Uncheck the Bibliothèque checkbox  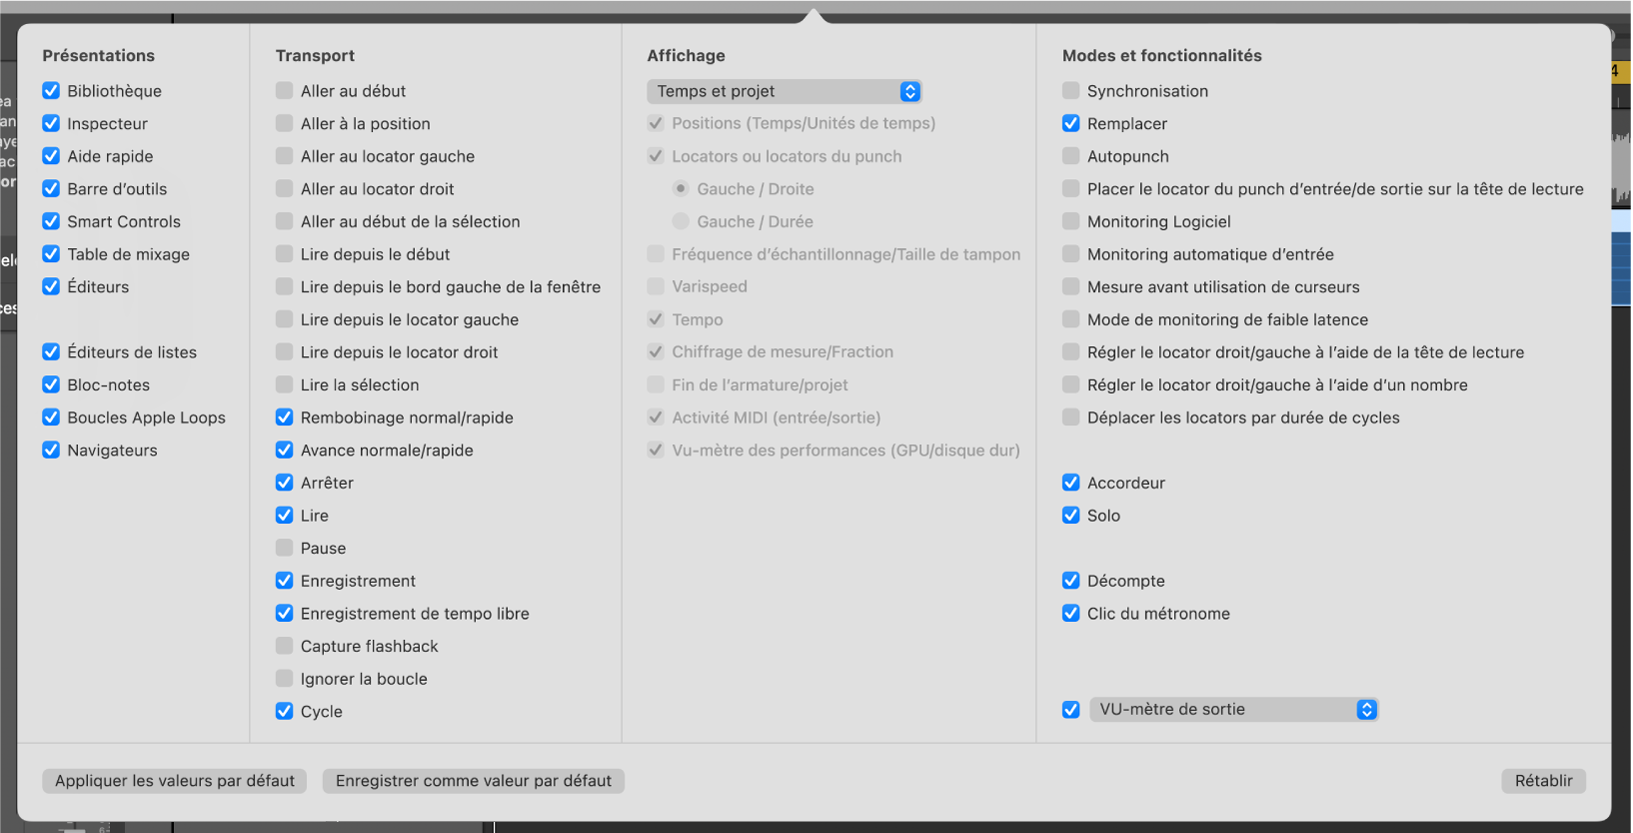click(x=51, y=91)
